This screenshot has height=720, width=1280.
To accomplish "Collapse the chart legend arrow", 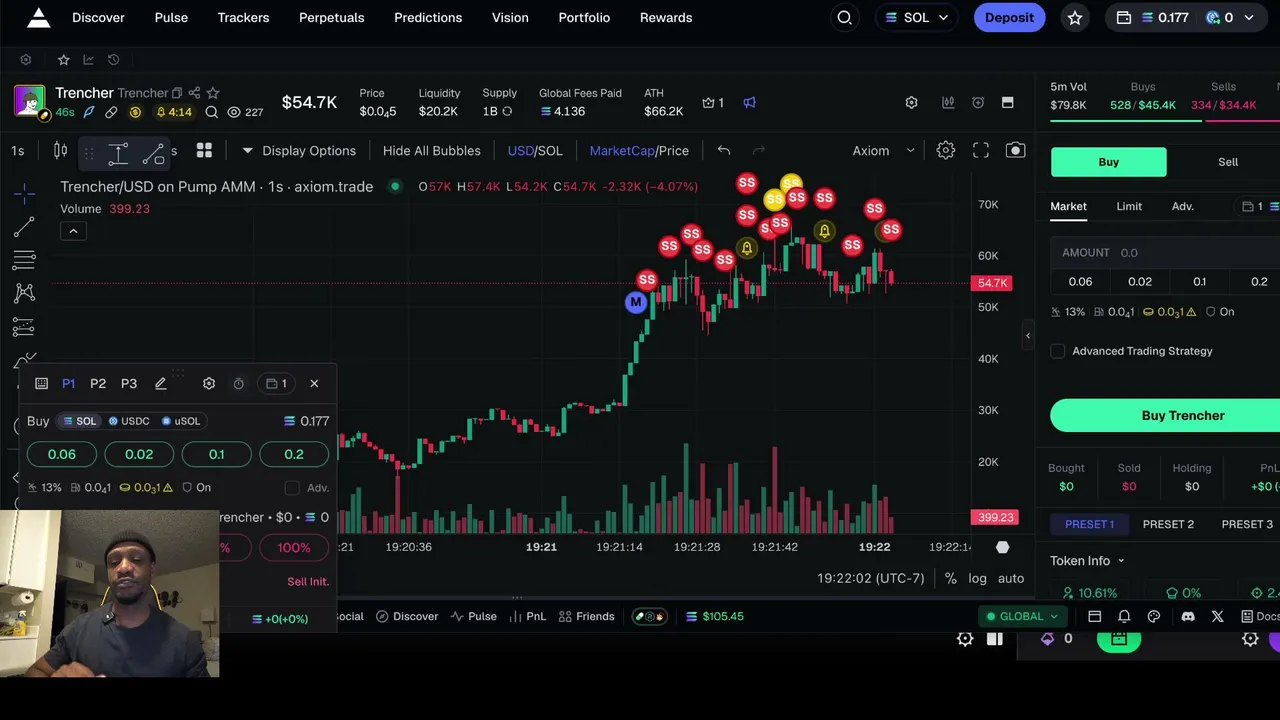I will click(x=73, y=231).
